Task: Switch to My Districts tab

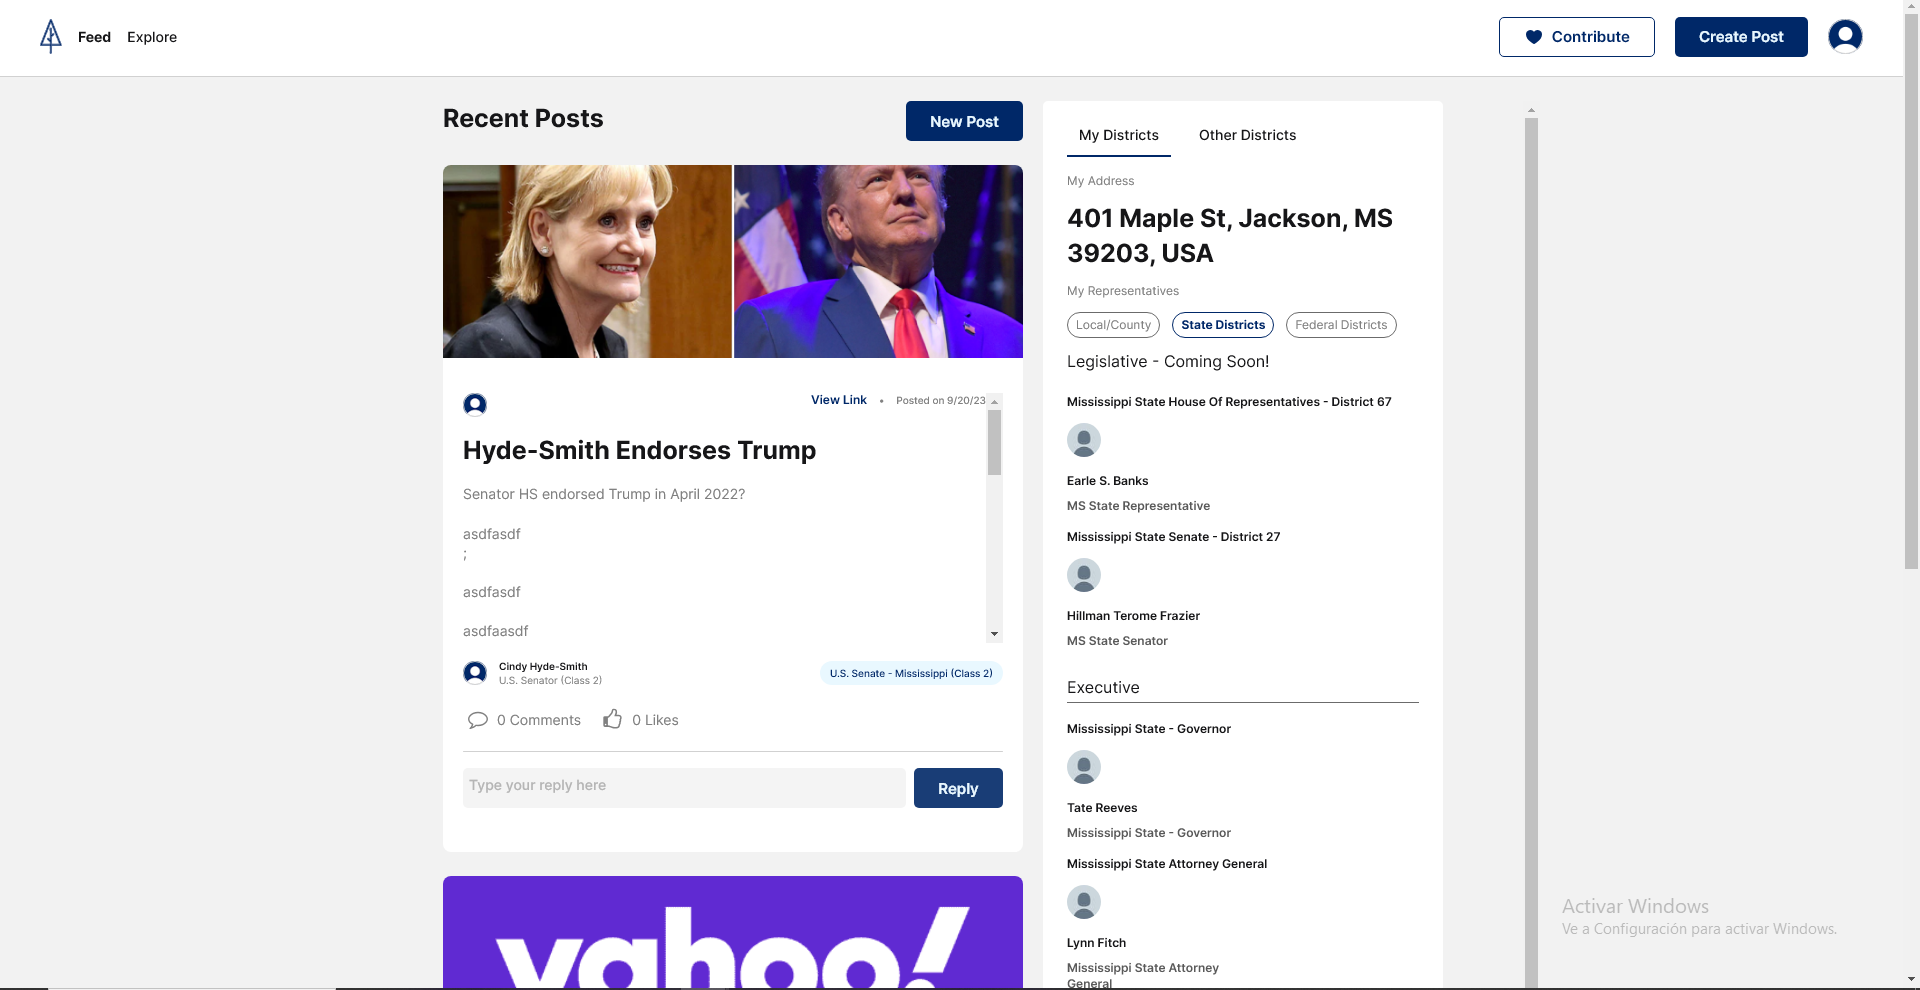Action: [x=1119, y=135]
